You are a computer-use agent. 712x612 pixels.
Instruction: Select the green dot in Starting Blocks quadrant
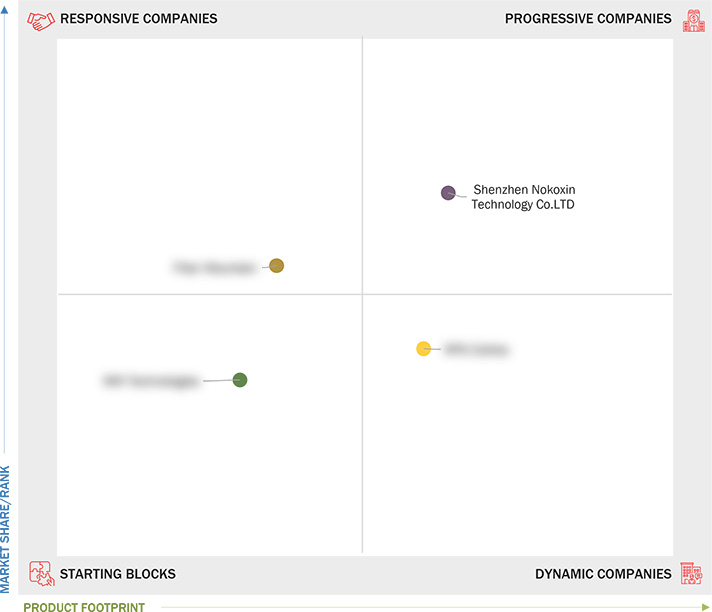[x=240, y=380]
